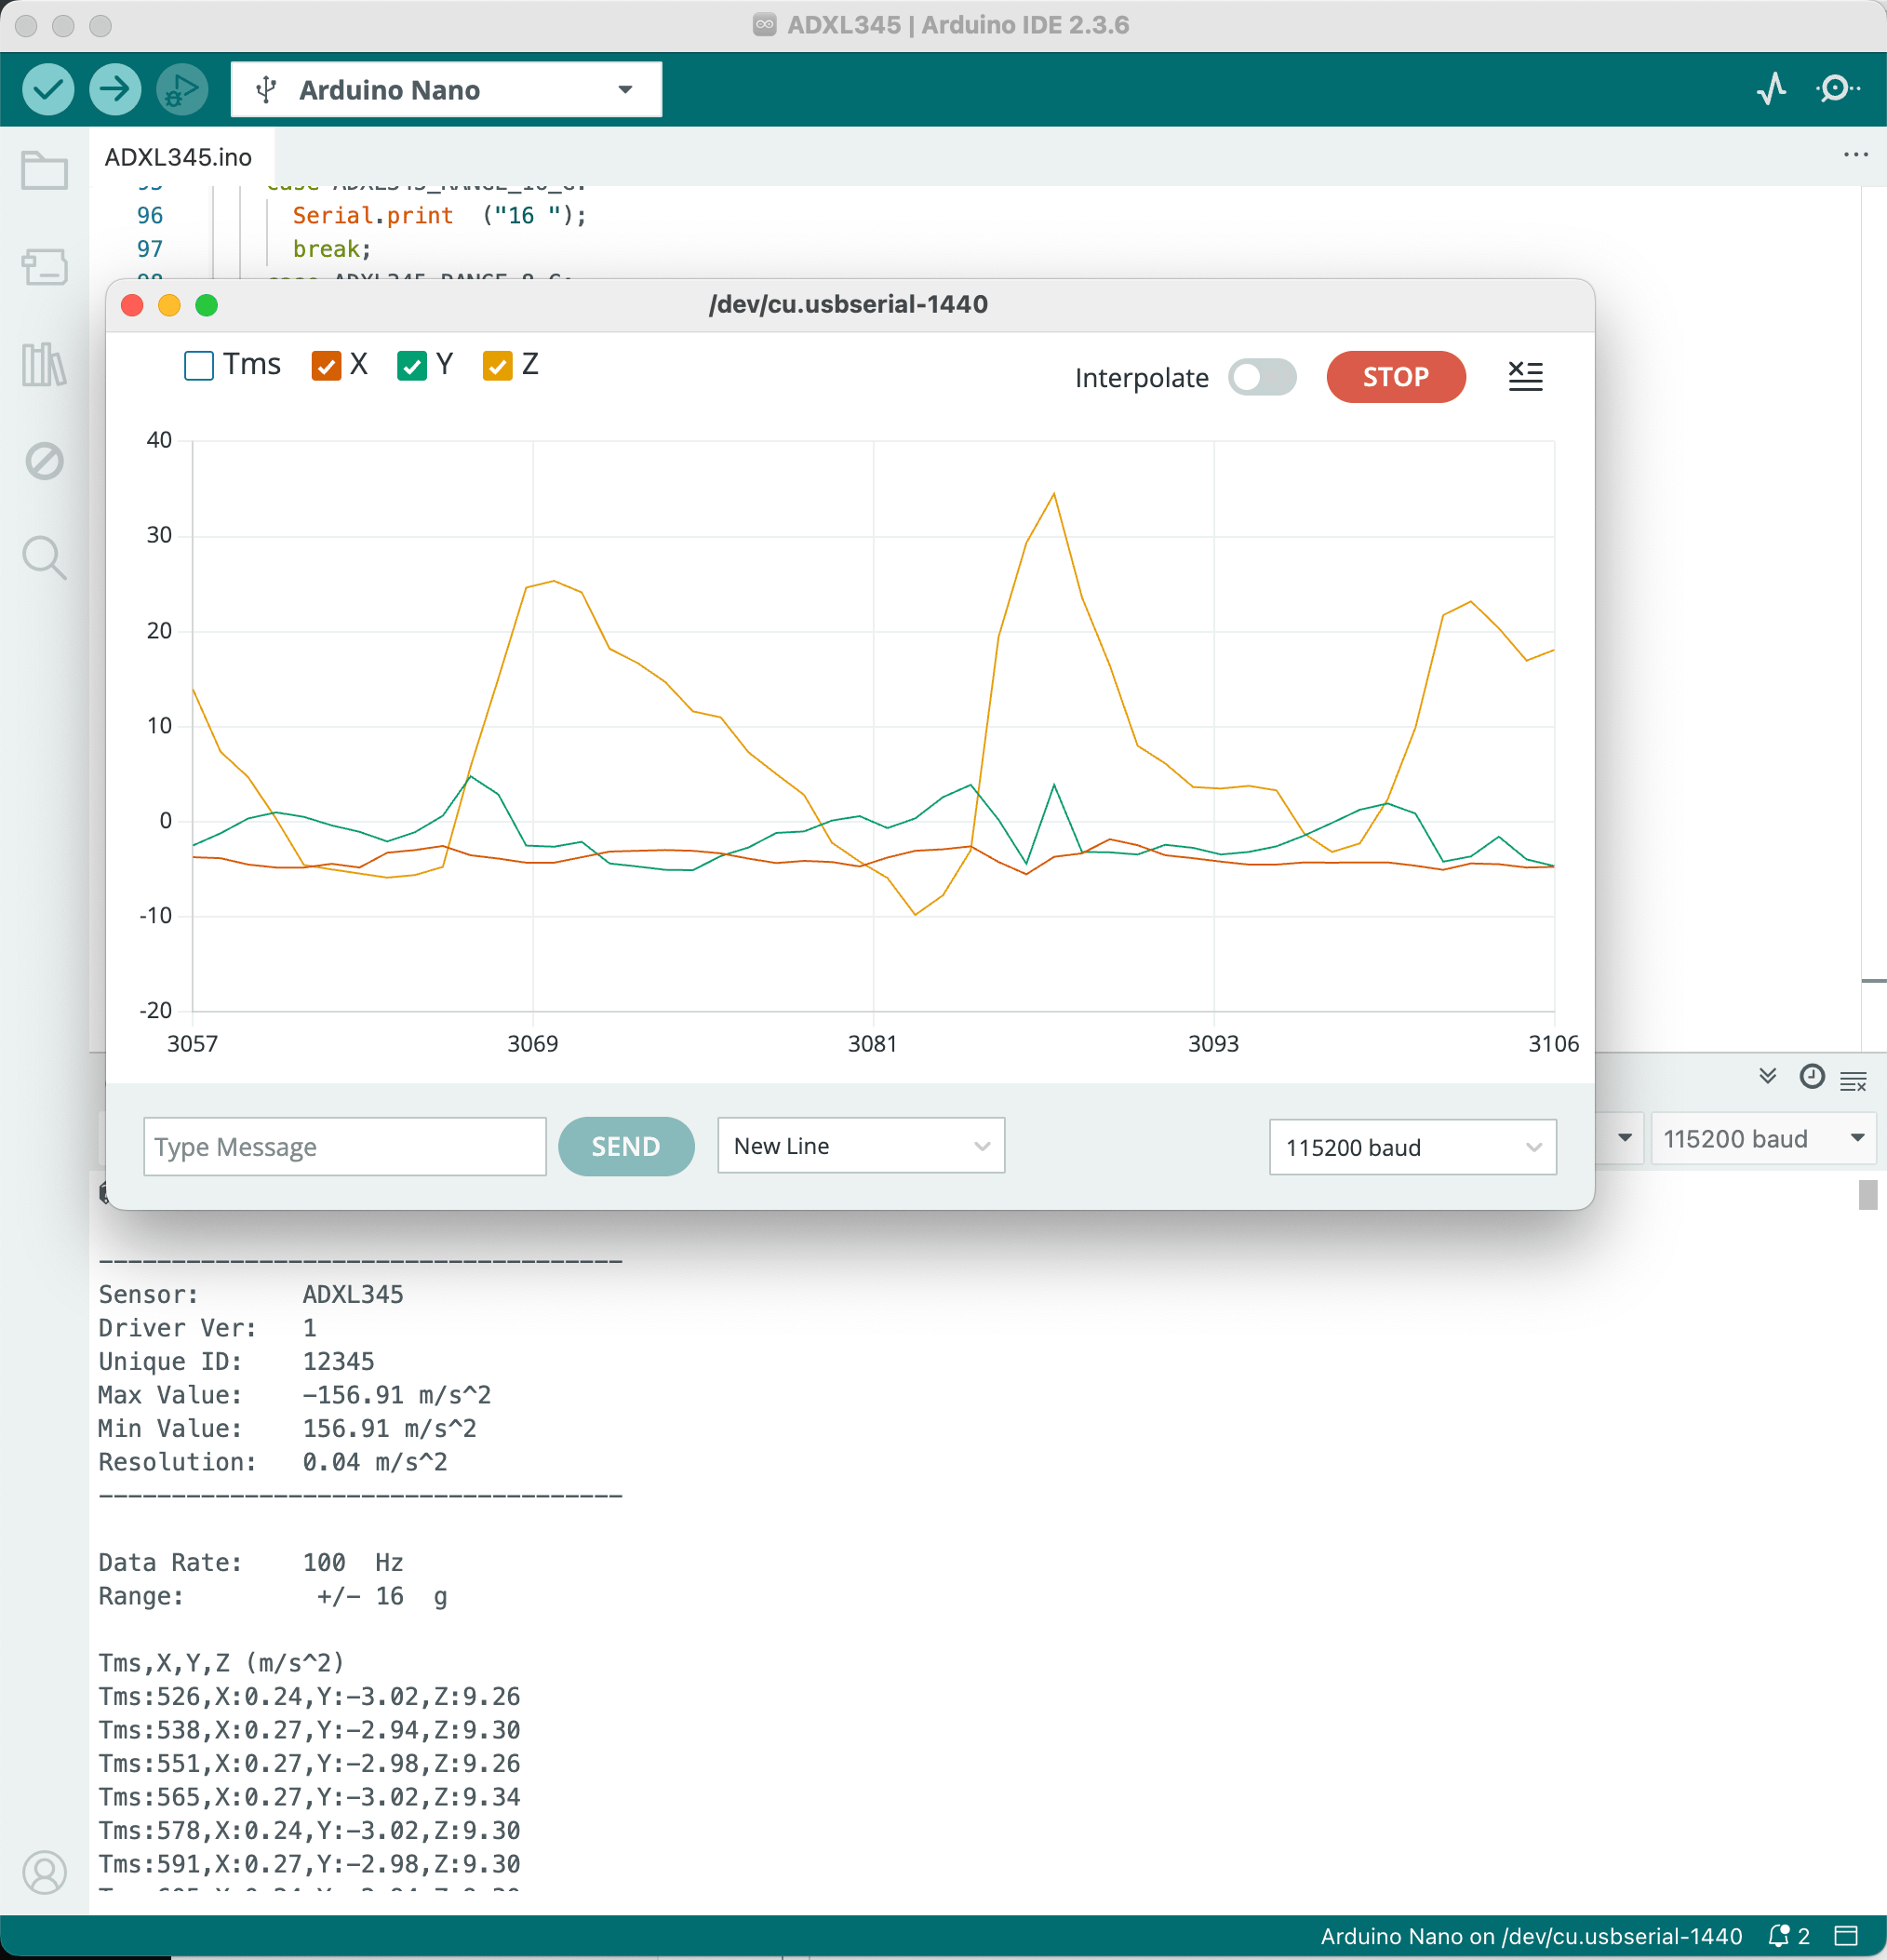Click the serial monitor vertical scrollbar
The image size is (1887, 1960).
coord(1867,1195)
